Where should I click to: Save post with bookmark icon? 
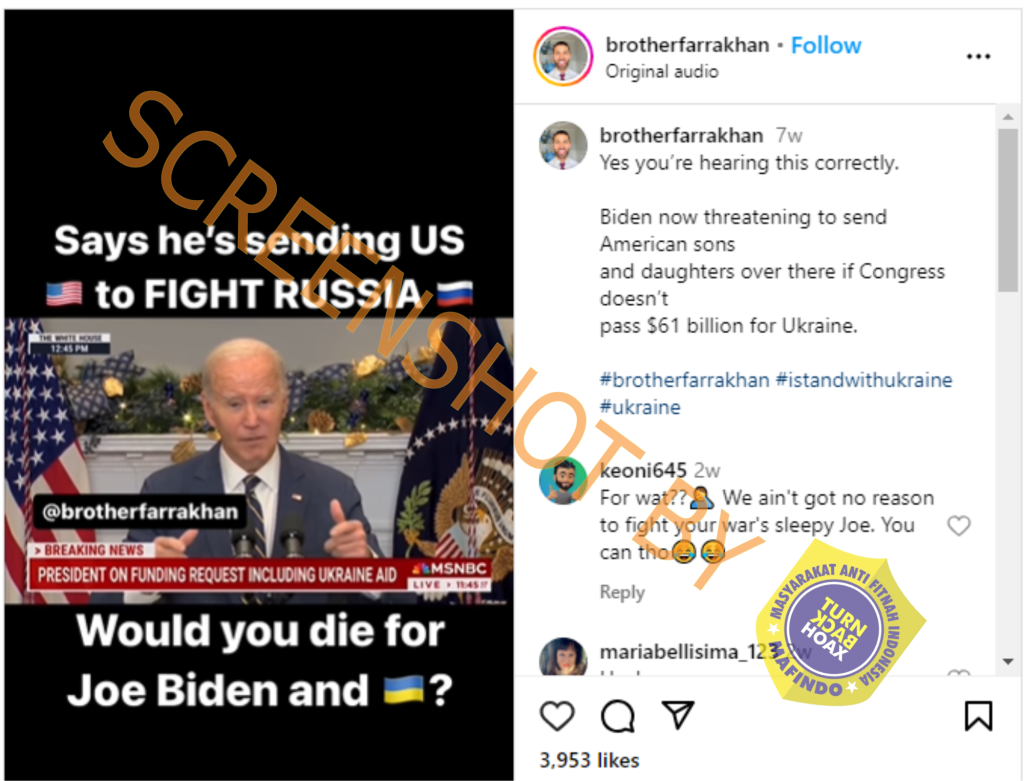[978, 715]
